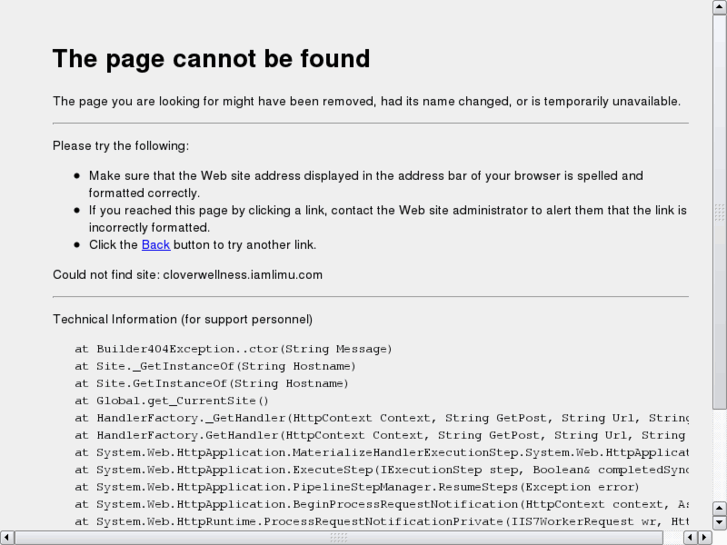The width and height of the screenshot is (727, 545).
Task: Click the down arrow at the vertical scrollbar's bottom
Action: (x=719, y=522)
